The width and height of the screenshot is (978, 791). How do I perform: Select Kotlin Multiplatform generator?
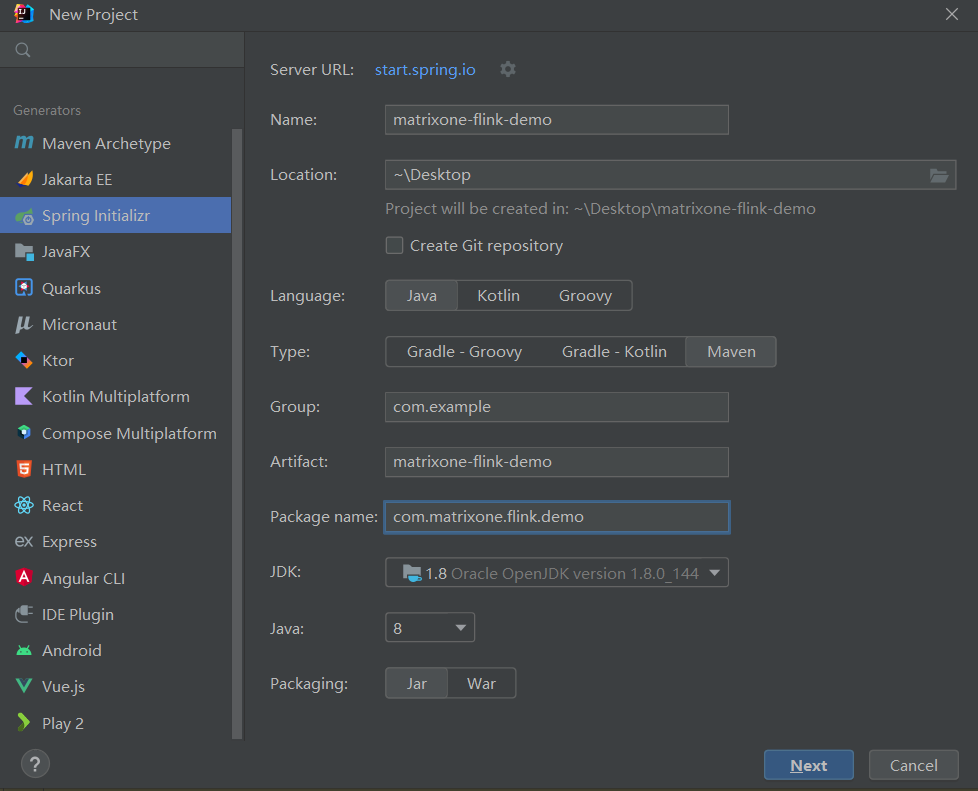tap(115, 397)
